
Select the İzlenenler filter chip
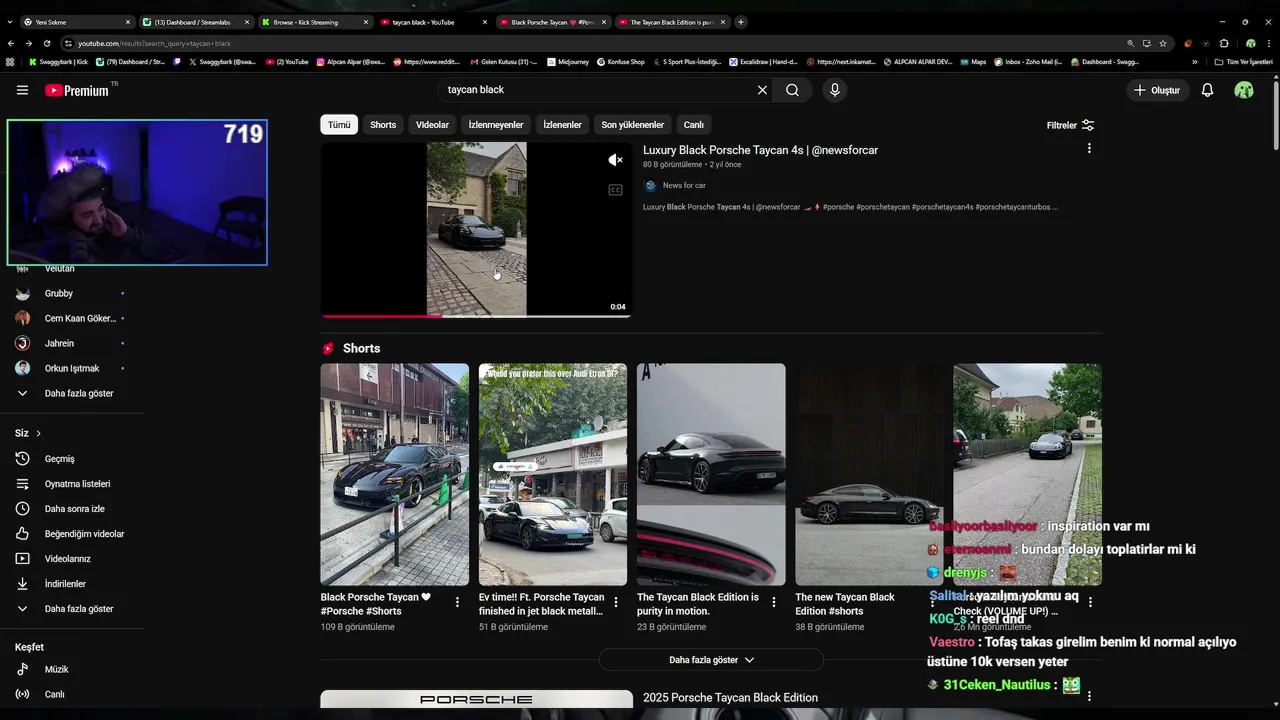pyautogui.click(x=562, y=125)
